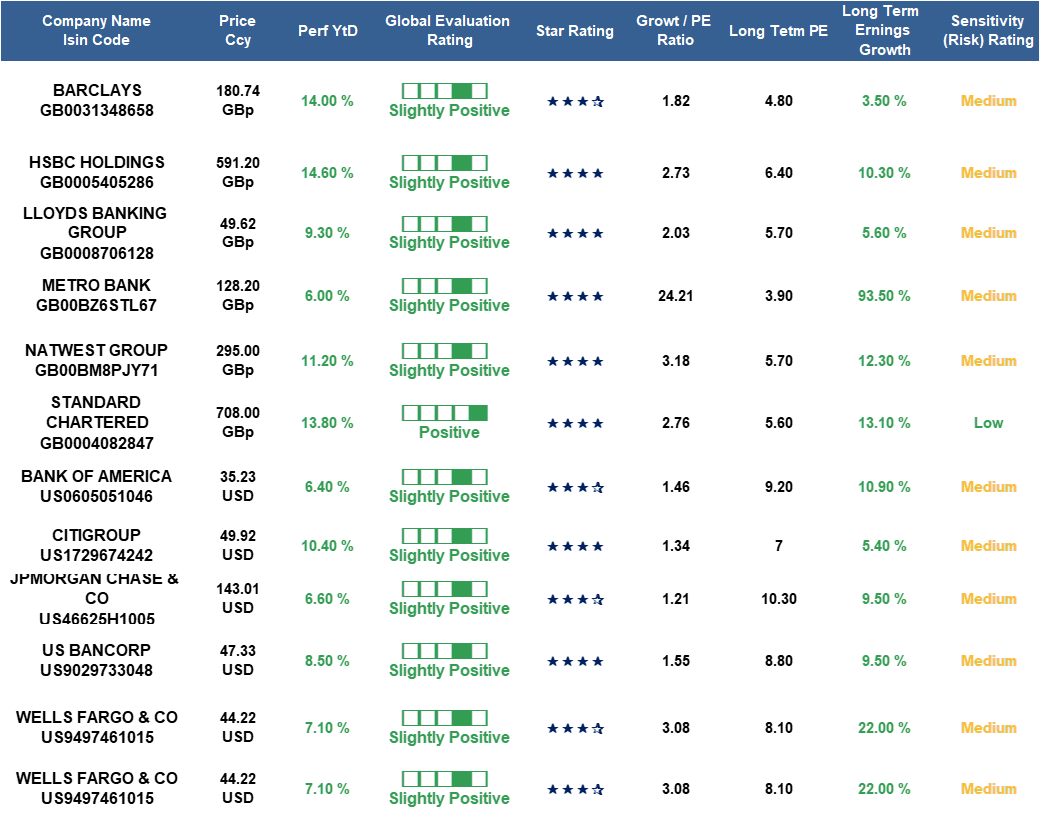1040x821 pixels.
Task: Select Standard Chartered's 708.00 GBp price
Action: click(x=238, y=422)
